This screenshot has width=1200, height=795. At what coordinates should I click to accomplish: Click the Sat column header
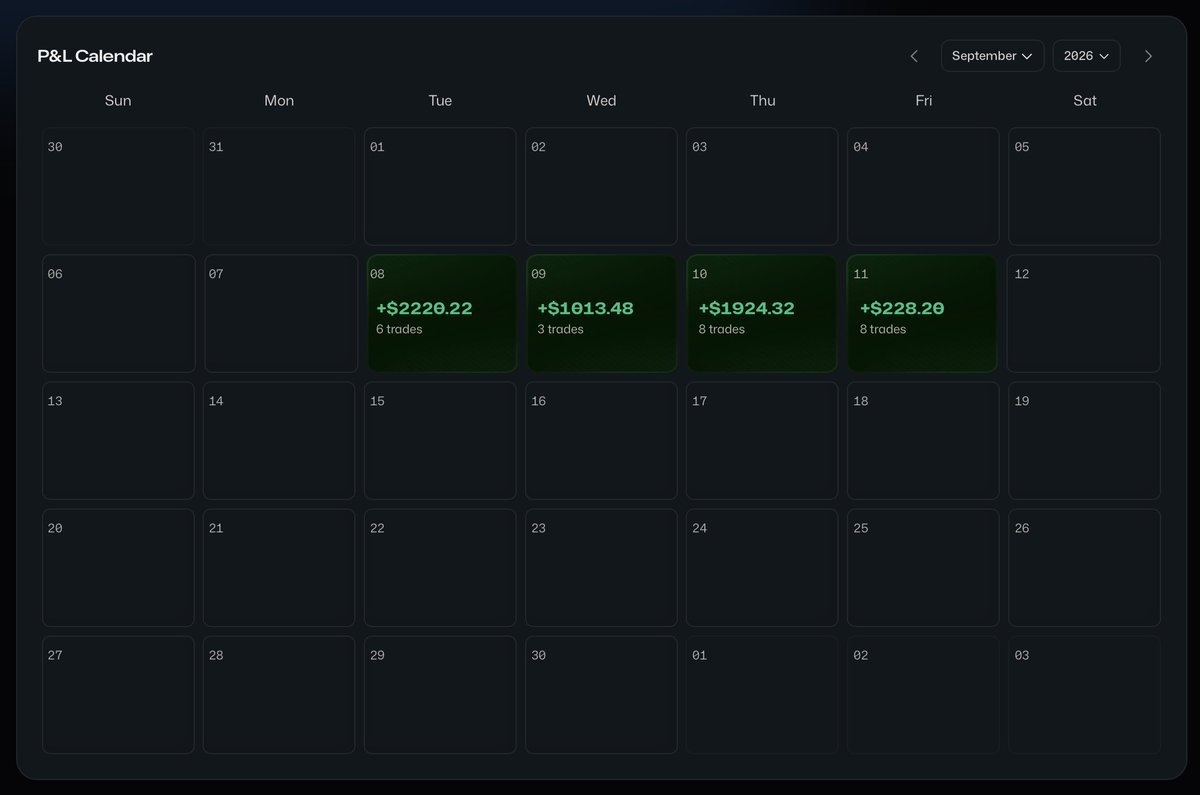tap(1084, 100)
